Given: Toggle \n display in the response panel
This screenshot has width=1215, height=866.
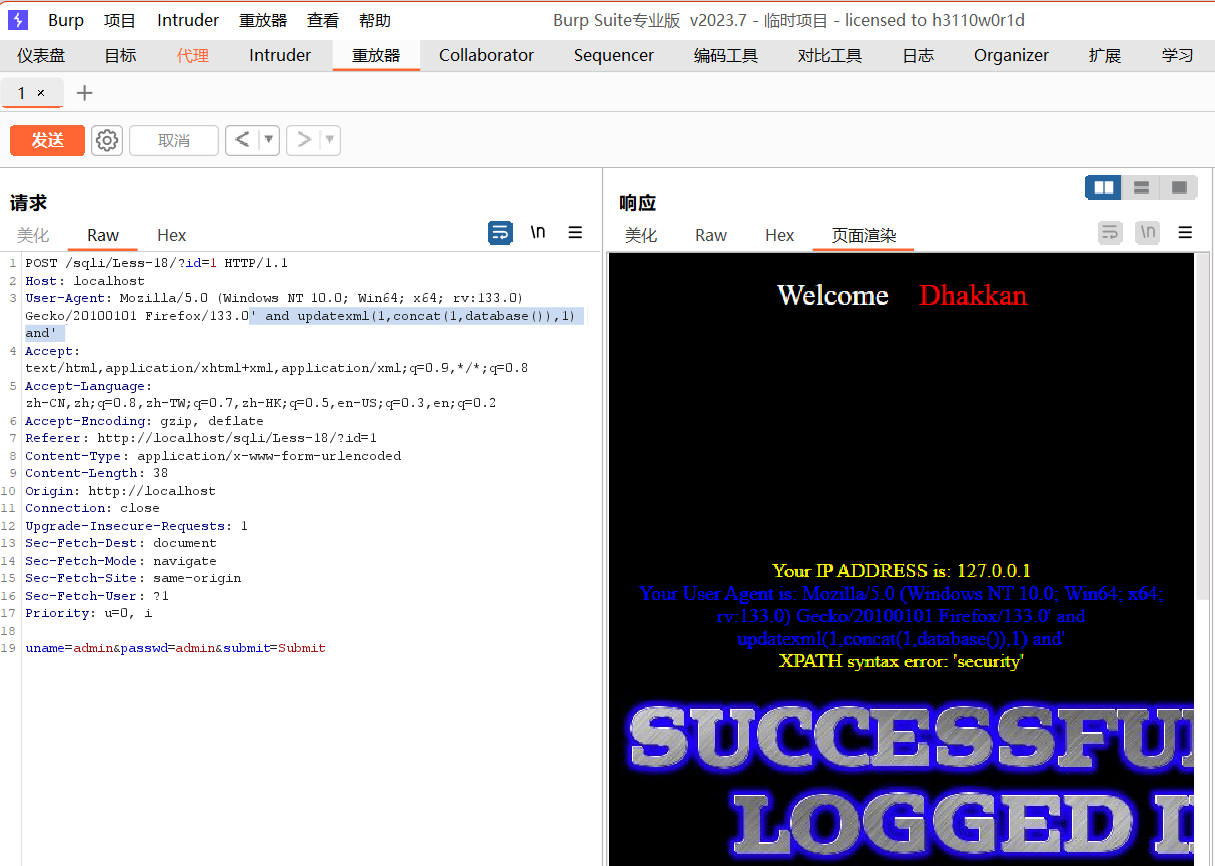Looking at the screenshot, I should click(x=1148, y=233).
